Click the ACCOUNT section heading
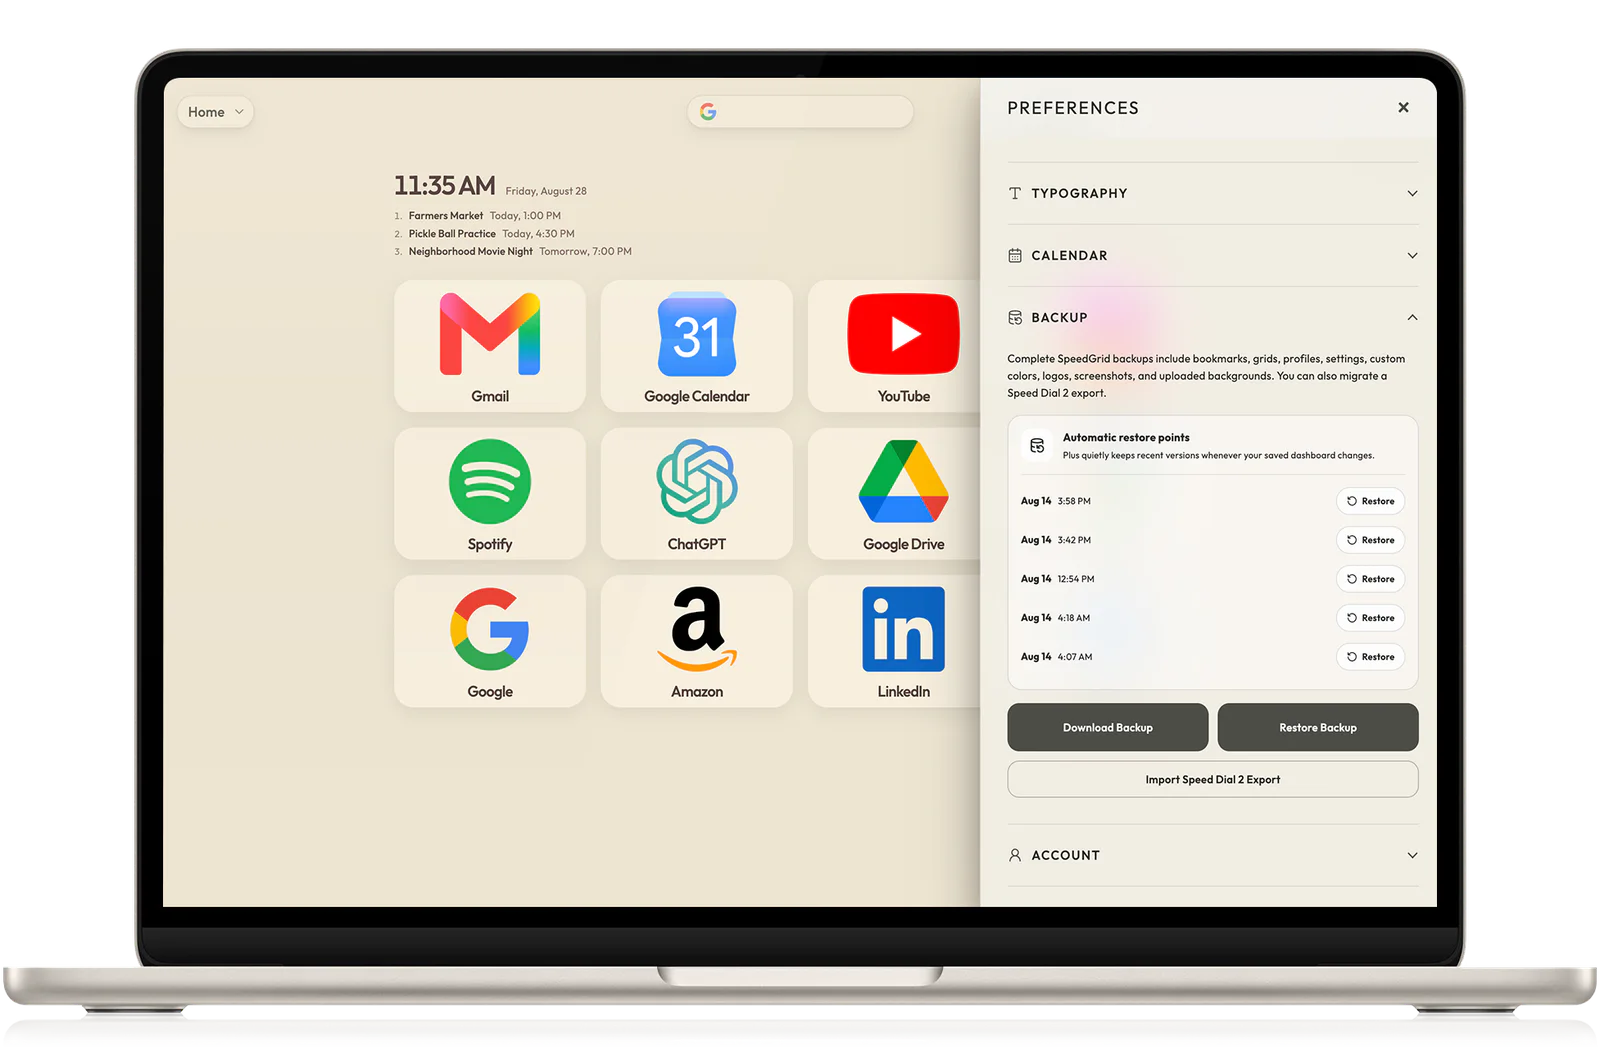 [x=1065, y=855]
